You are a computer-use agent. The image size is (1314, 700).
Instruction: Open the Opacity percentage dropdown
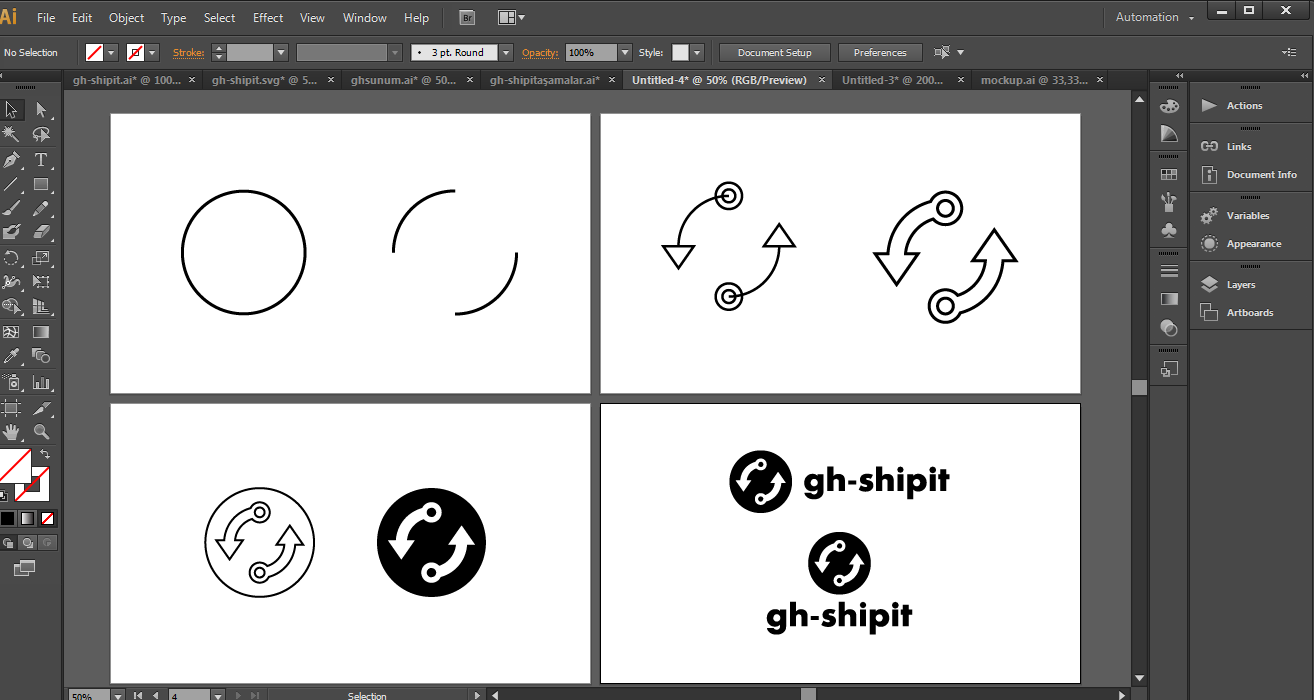(x=625, y=53)
